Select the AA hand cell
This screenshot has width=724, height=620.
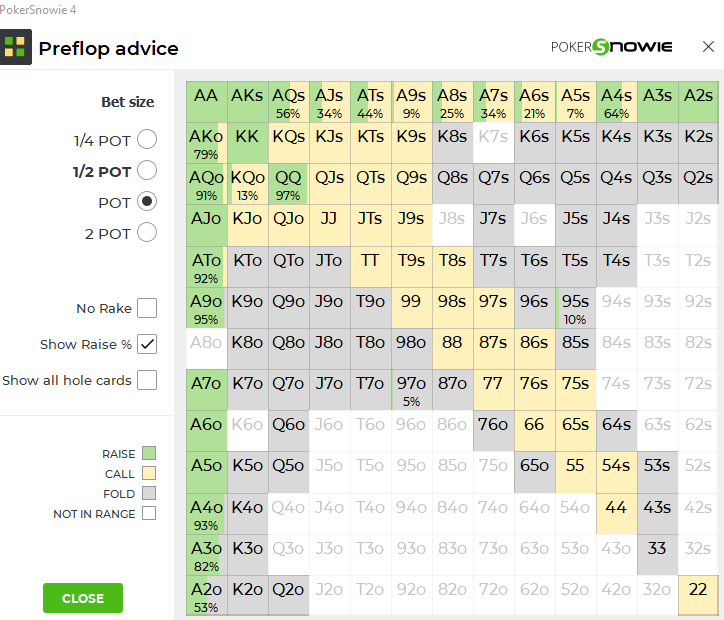[206, 102]
